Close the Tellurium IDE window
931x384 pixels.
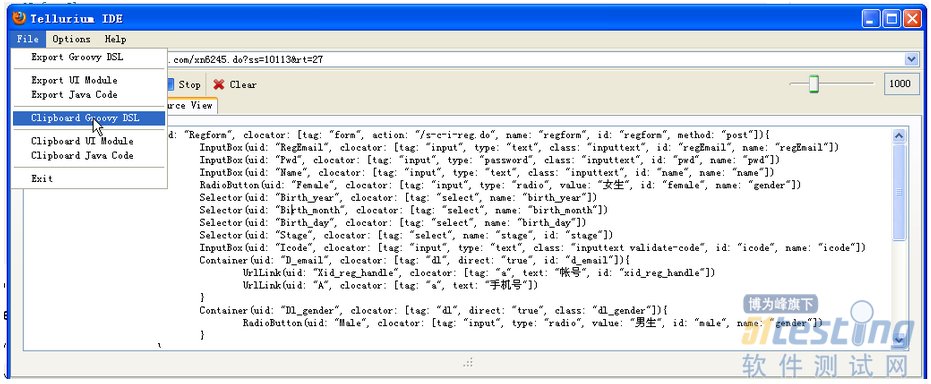click(x=912, y=20)
